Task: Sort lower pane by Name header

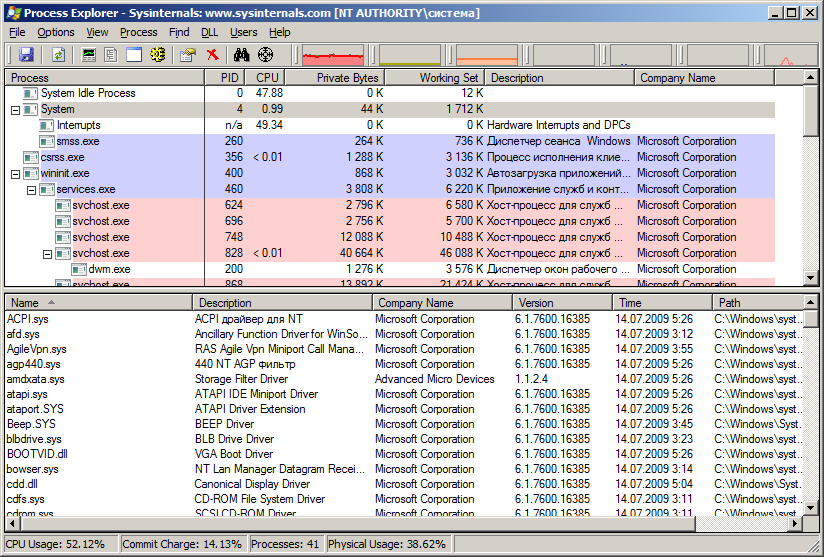Action: click(x=99, y=303)
